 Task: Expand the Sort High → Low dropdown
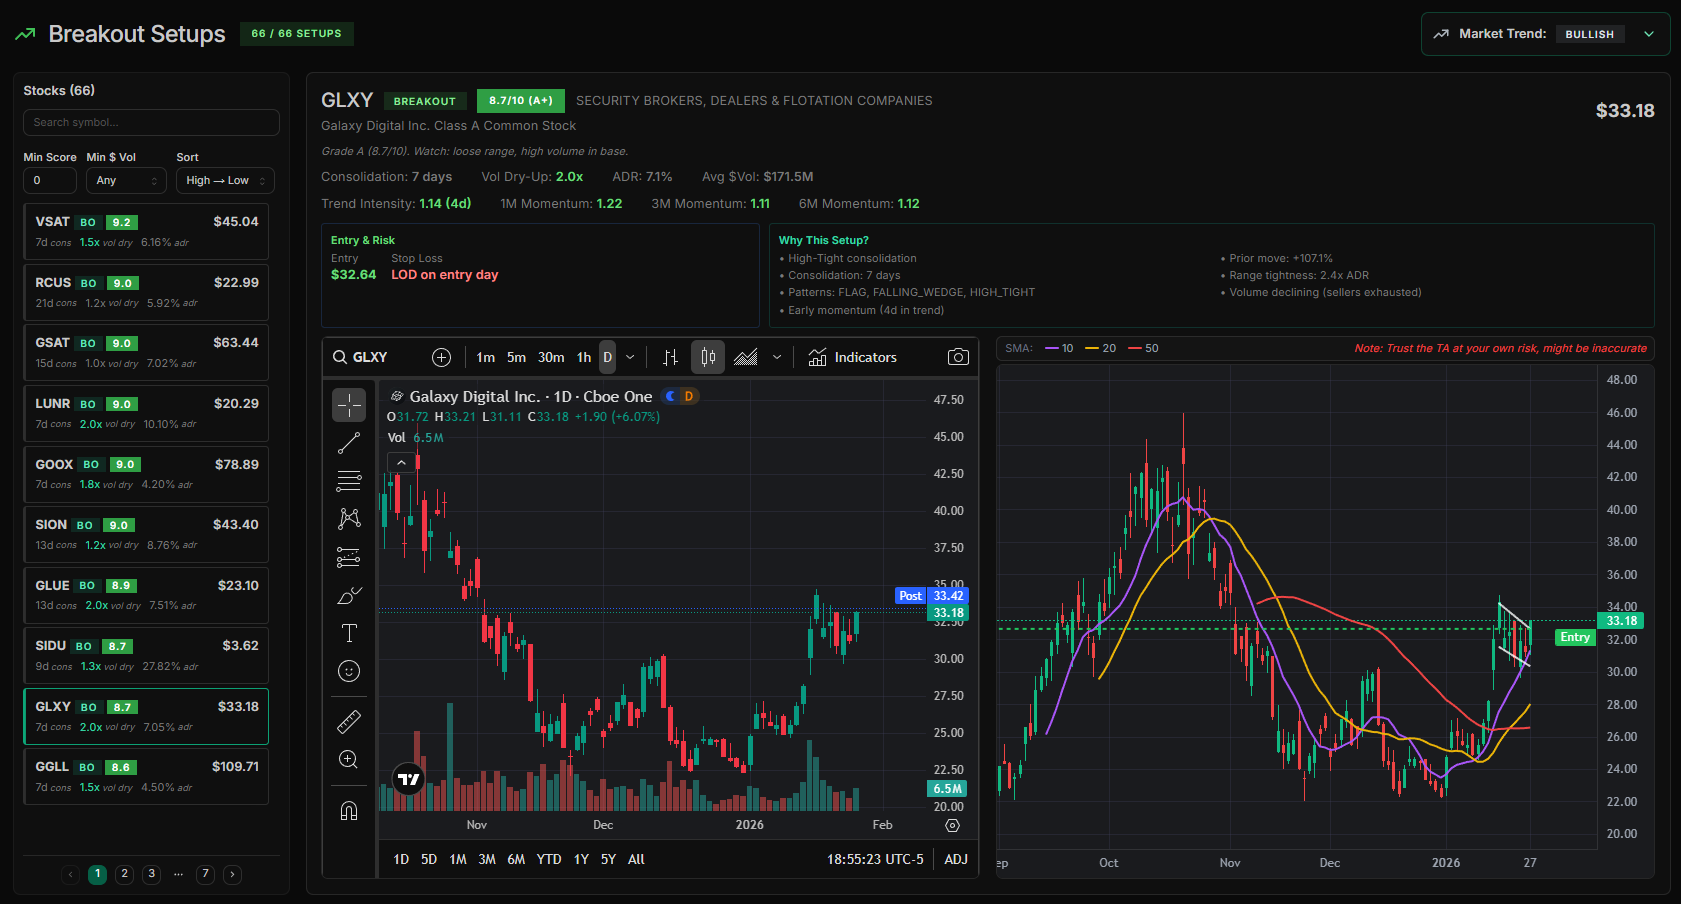click(x=225, y=181)
